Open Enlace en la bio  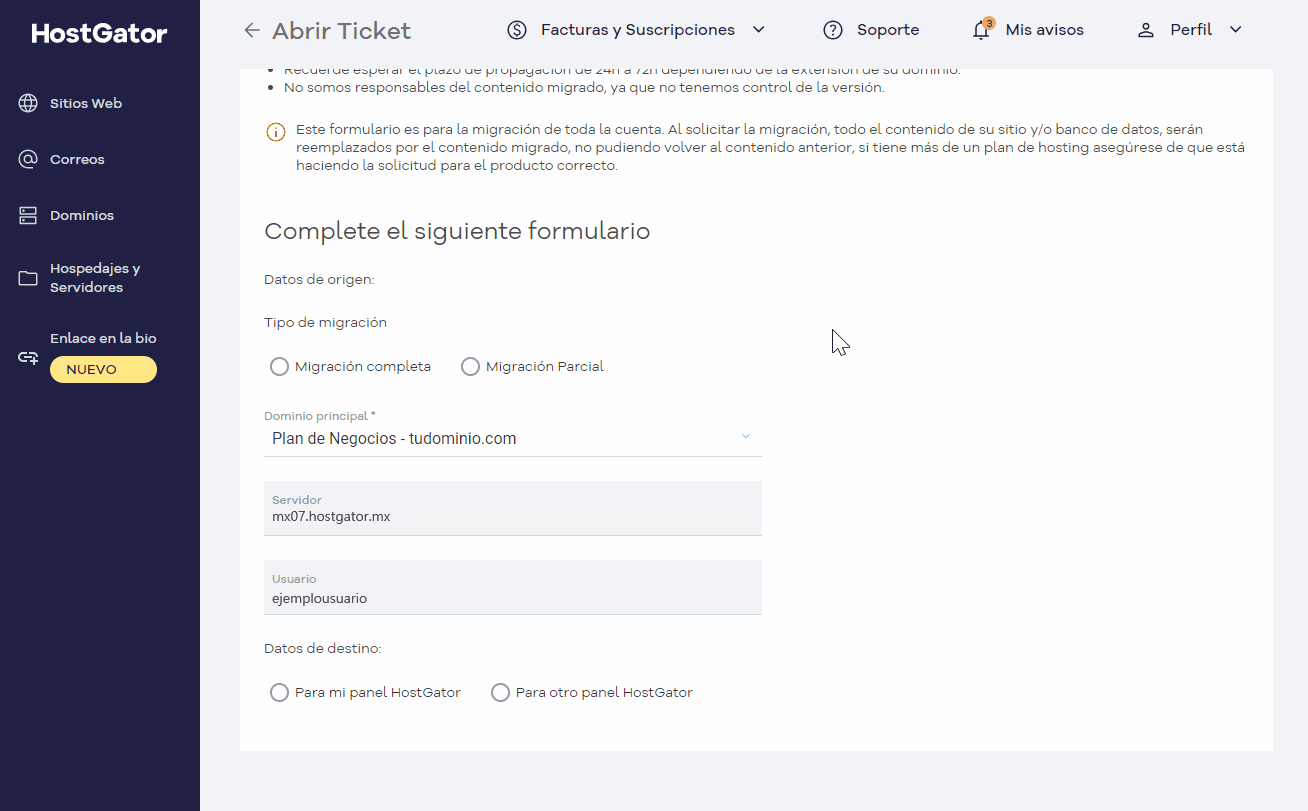(103, 338)
